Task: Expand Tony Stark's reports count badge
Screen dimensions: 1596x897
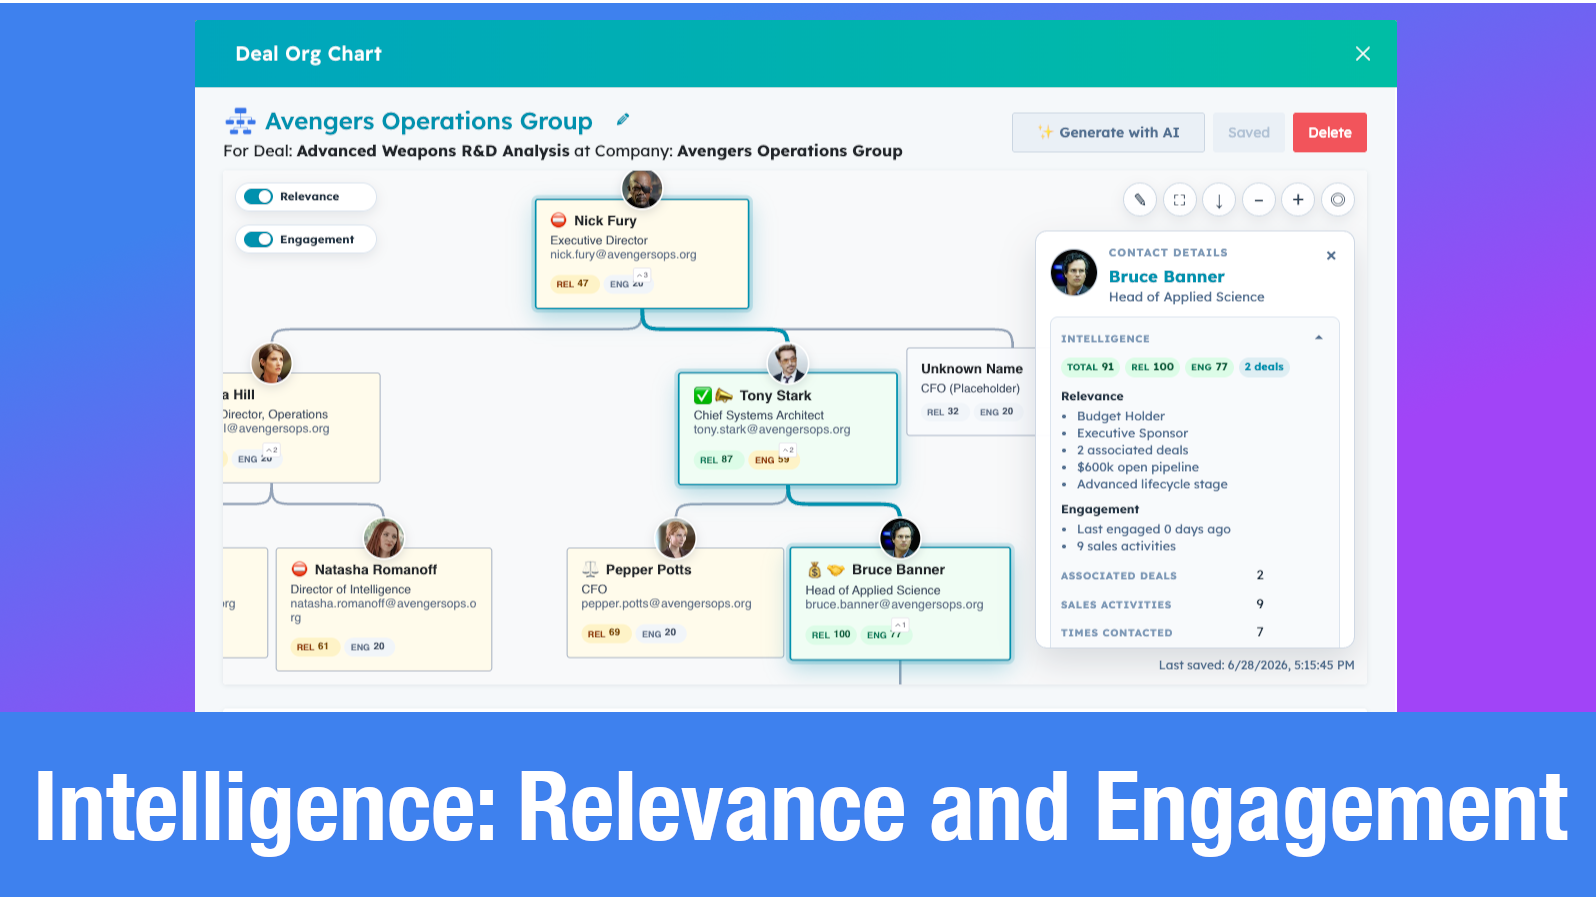Action: click(788, 450)
